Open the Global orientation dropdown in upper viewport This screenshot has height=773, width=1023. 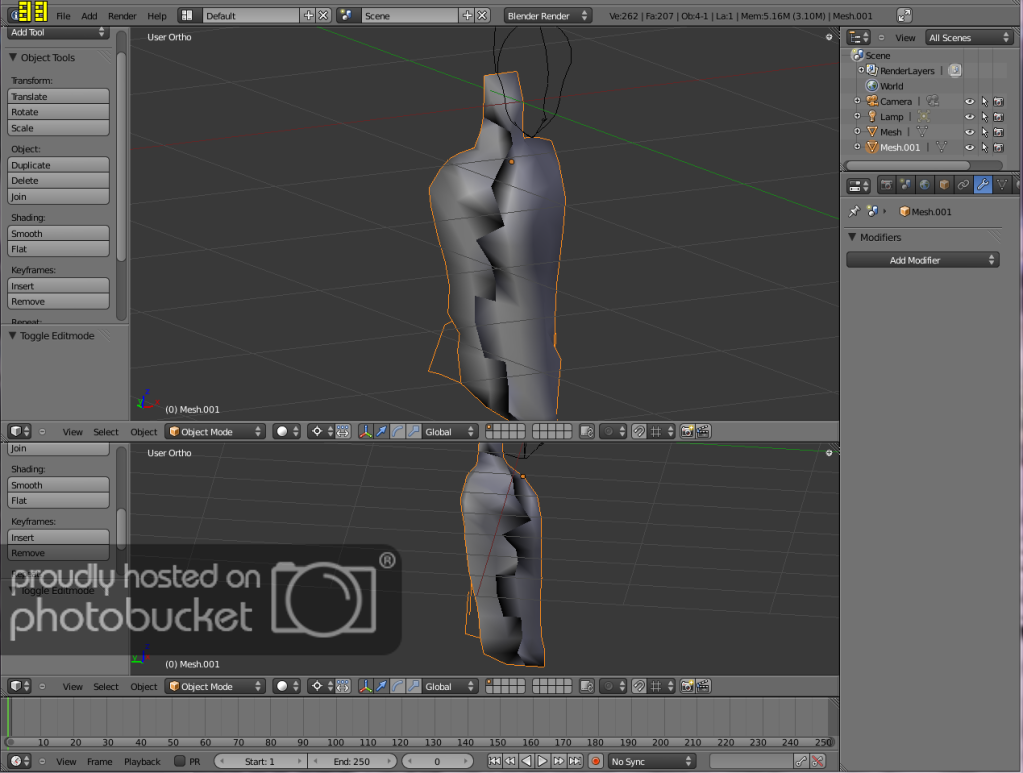[x=450, y=432]
